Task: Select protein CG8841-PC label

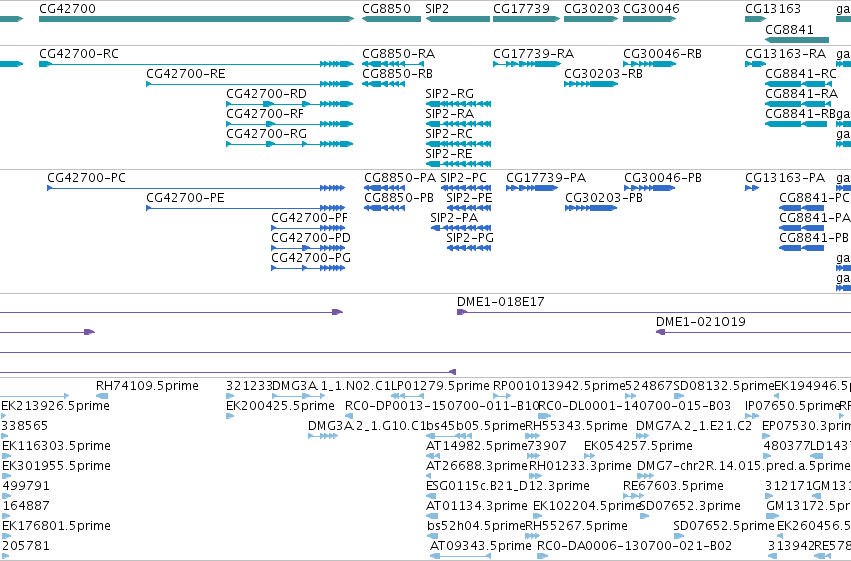Action: click(814, 198)
